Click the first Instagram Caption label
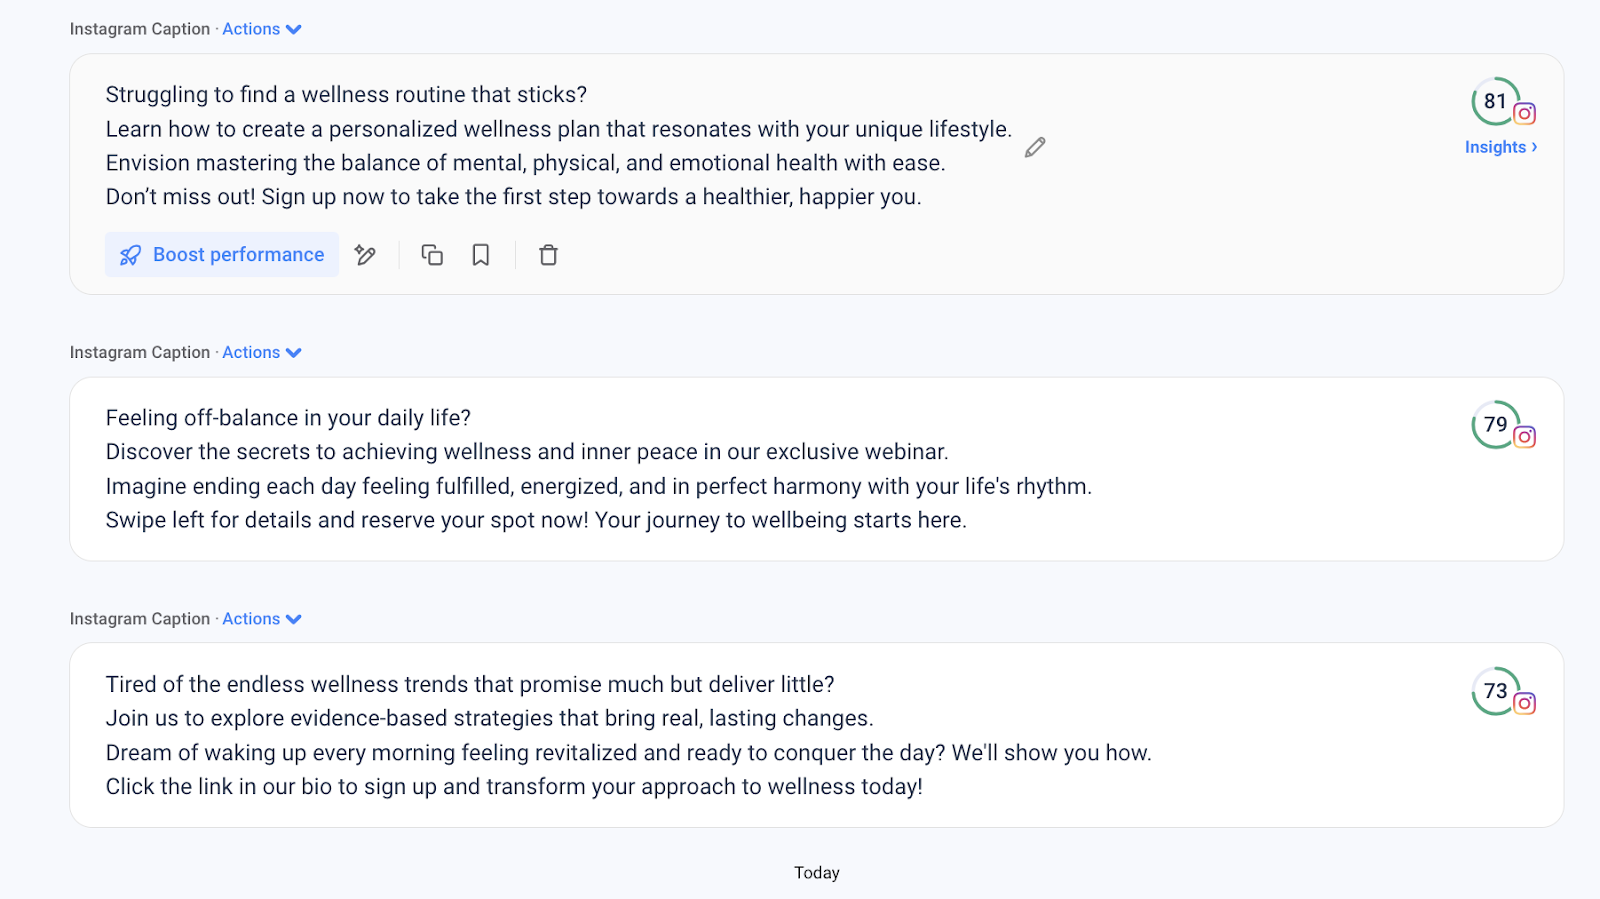This screenshot has width=1600, height=899. (140, 29)
